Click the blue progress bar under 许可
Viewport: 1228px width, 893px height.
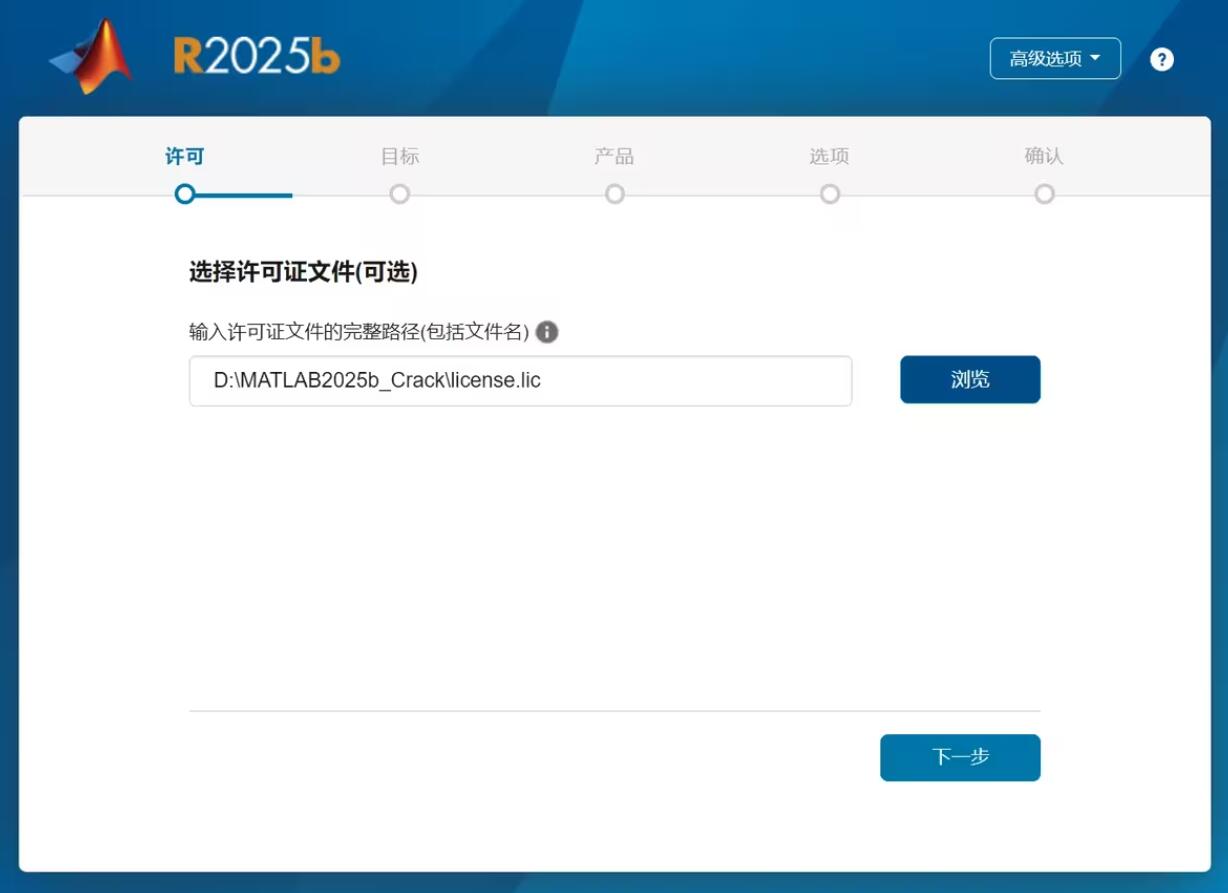(x=245, y=195)
